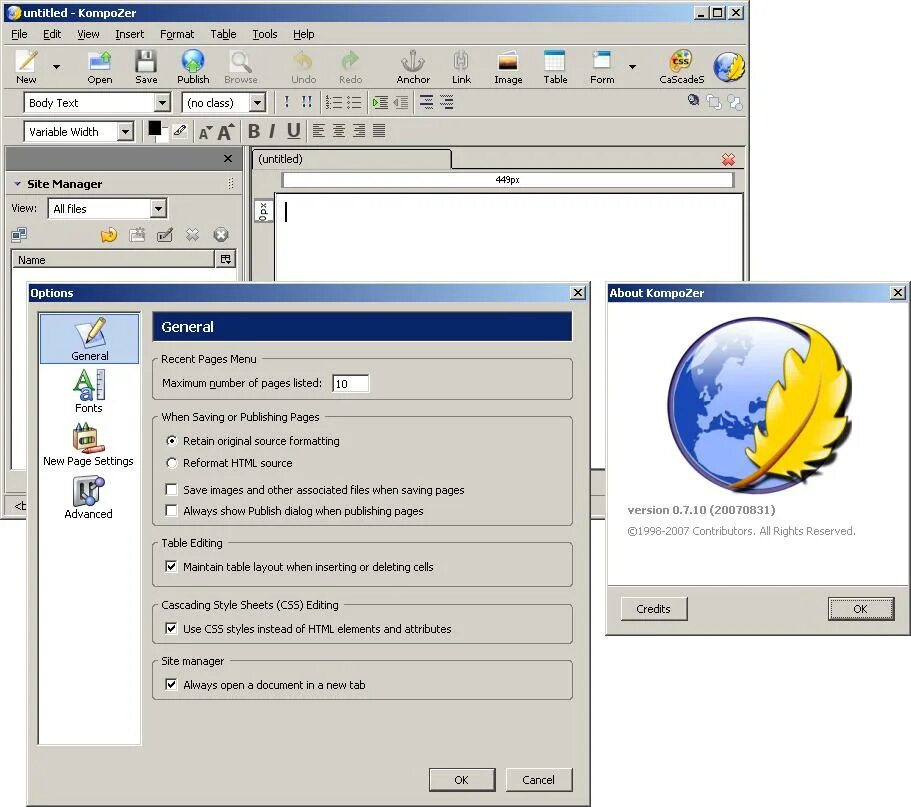
Task: Collapse the Site Manager panel triangle
Action: coord(17,184)
